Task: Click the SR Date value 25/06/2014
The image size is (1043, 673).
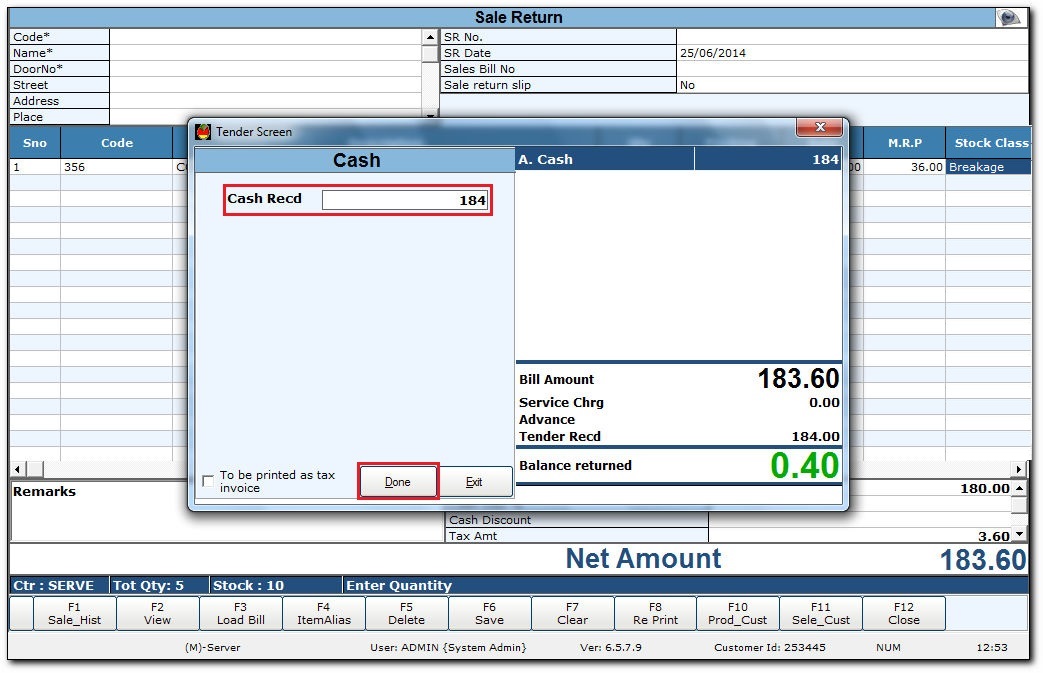Action: click(713, 53)
